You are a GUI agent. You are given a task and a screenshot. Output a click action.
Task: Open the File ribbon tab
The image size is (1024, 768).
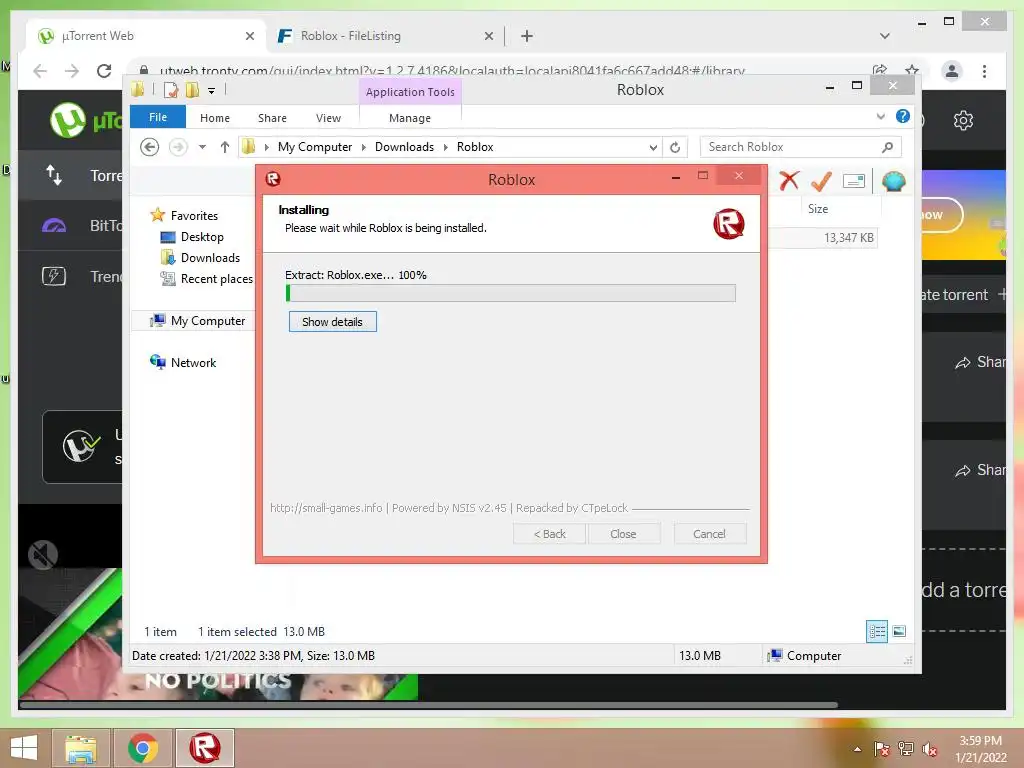pyautogui.click(x=158, y=117)
